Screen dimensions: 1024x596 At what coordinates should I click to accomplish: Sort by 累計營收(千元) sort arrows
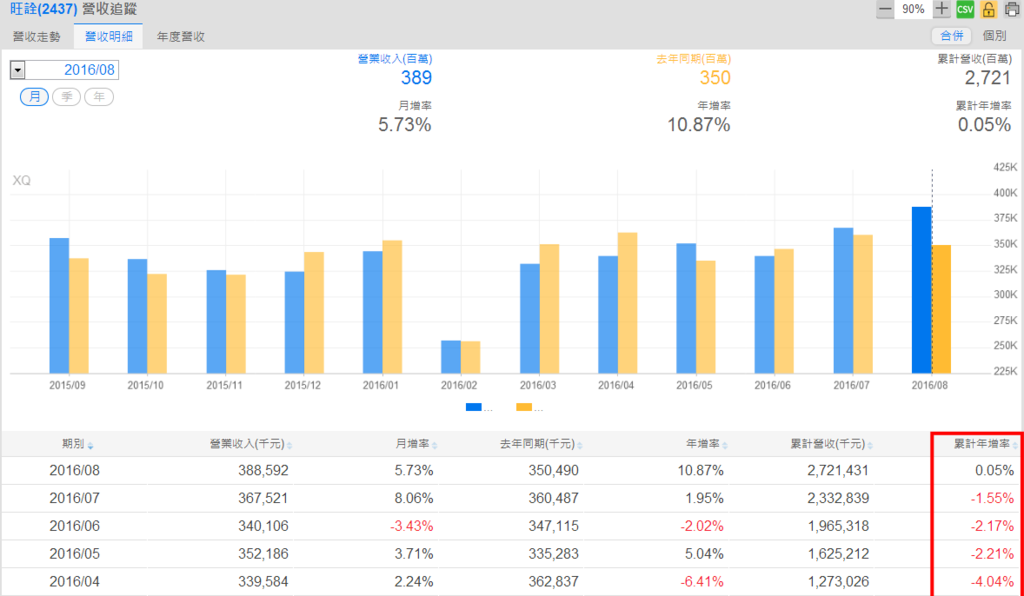871,445
